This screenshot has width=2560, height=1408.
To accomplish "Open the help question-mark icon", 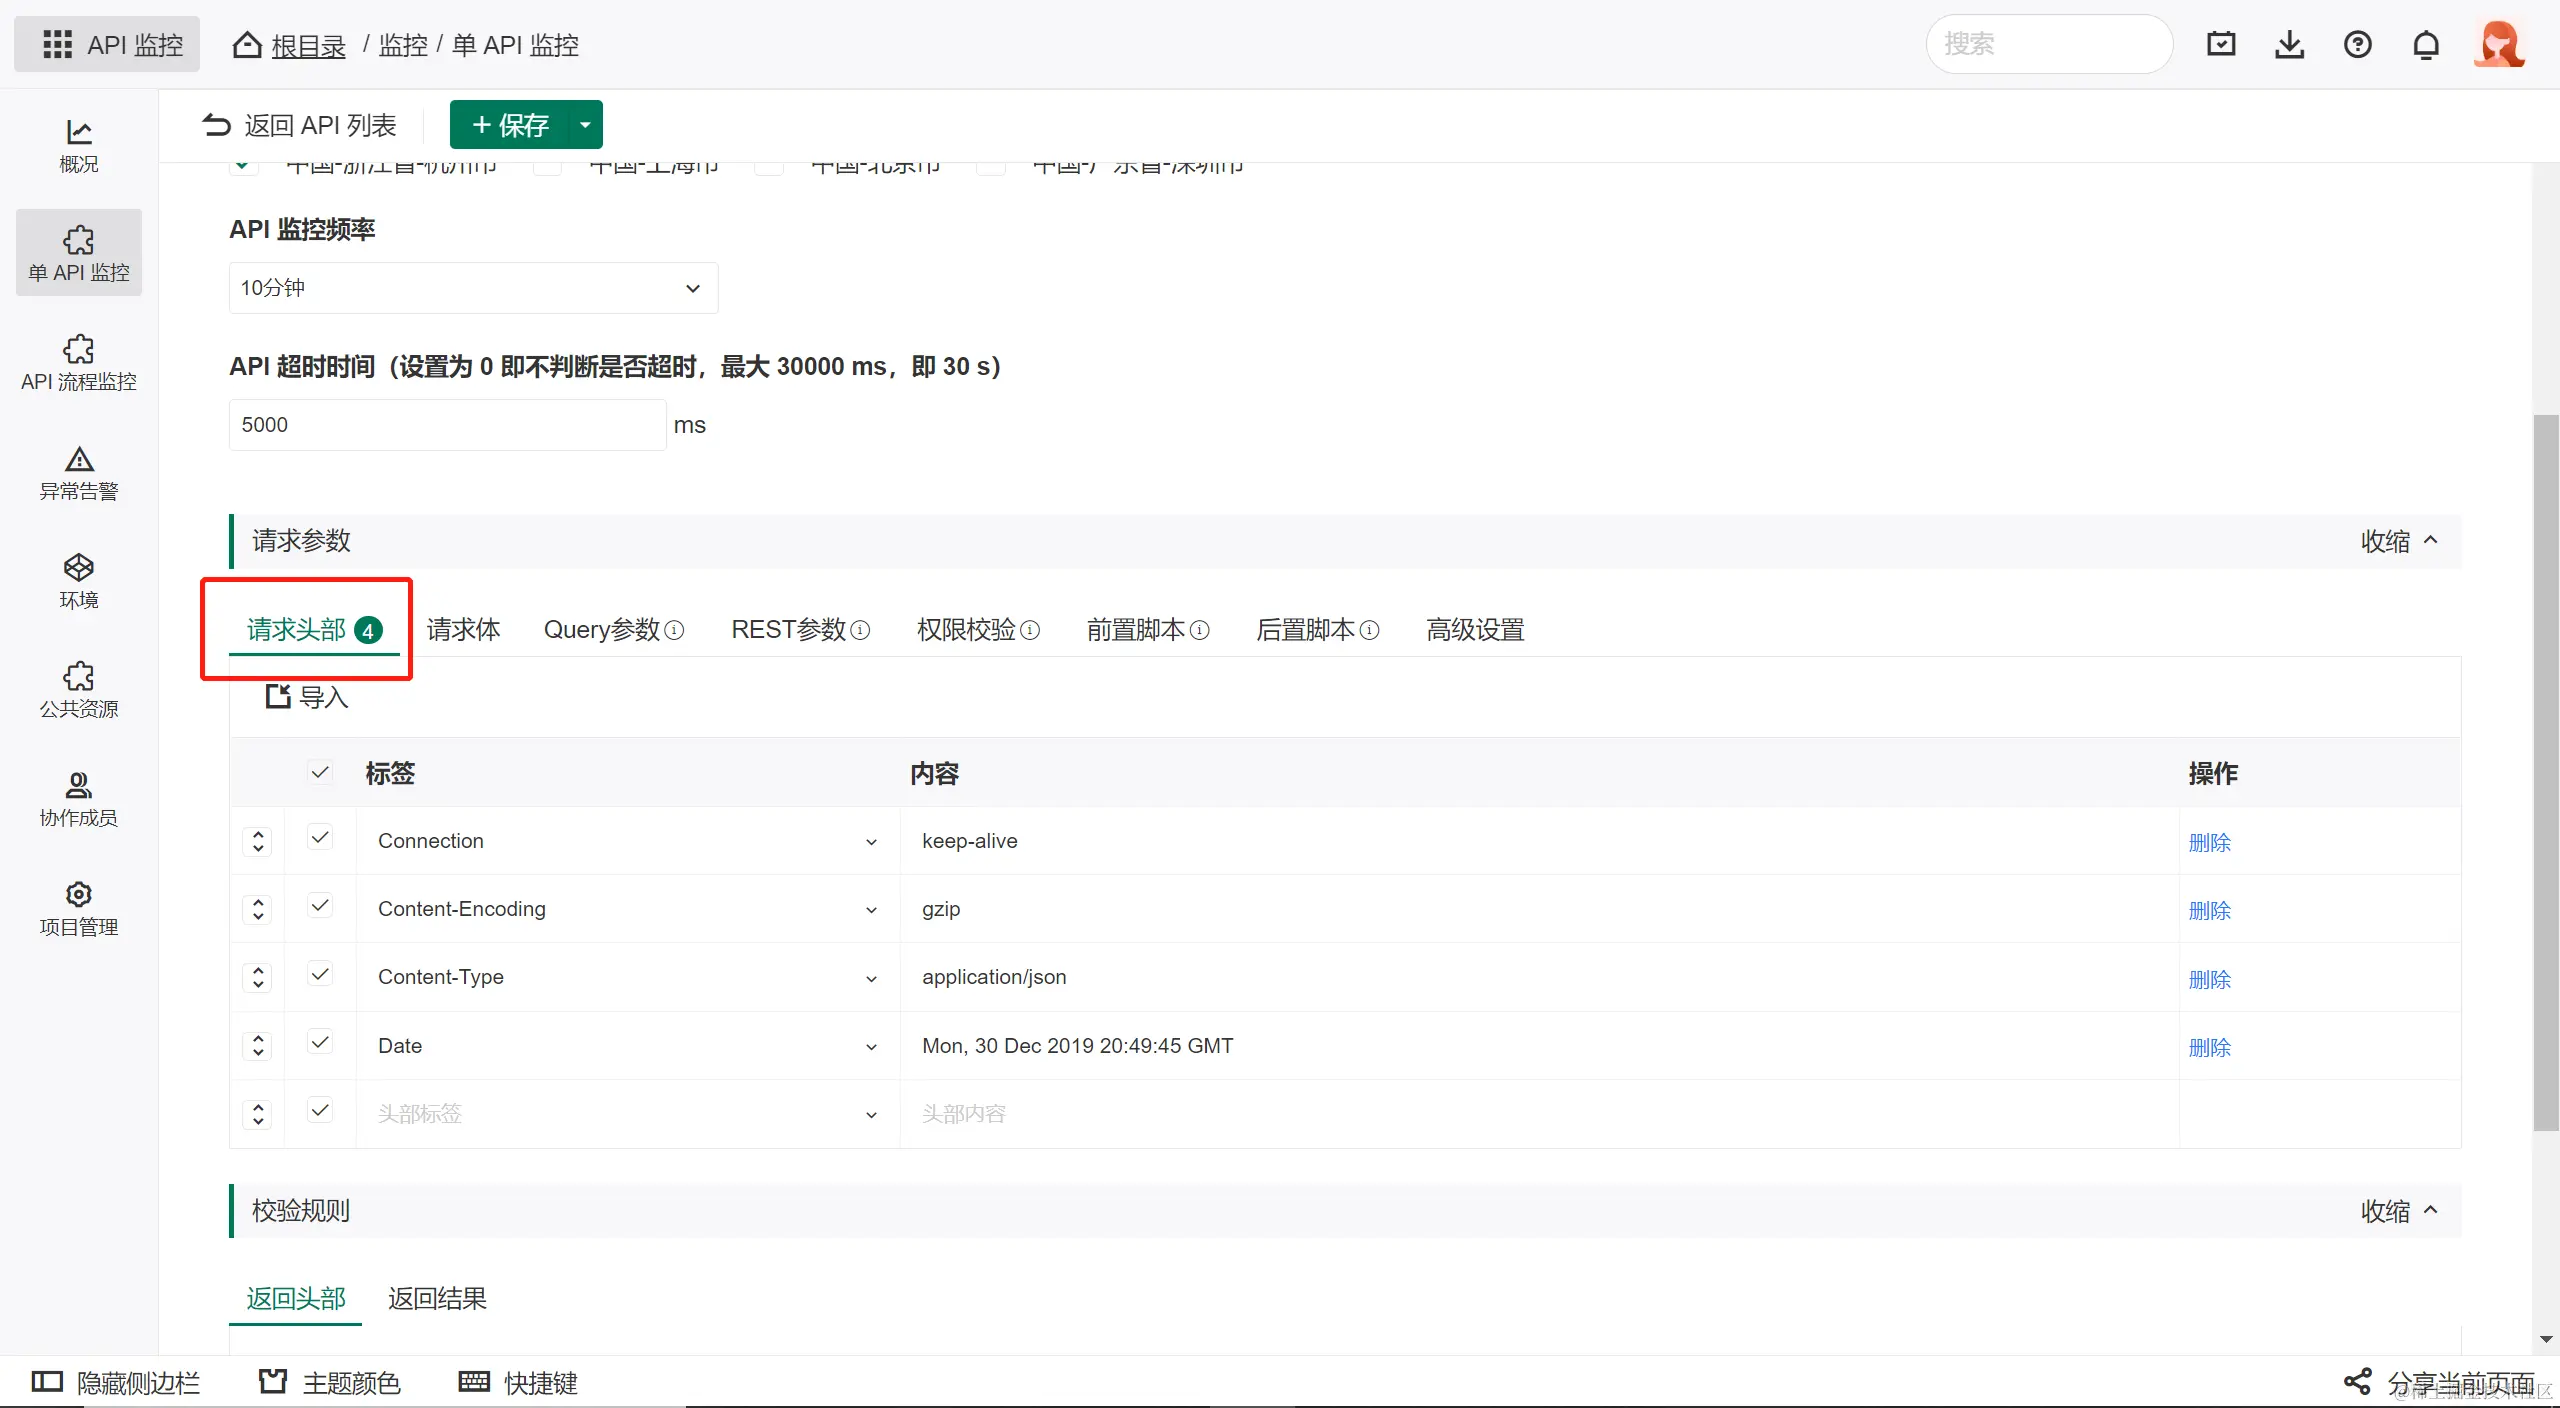I will click(x=2357, y=45).
